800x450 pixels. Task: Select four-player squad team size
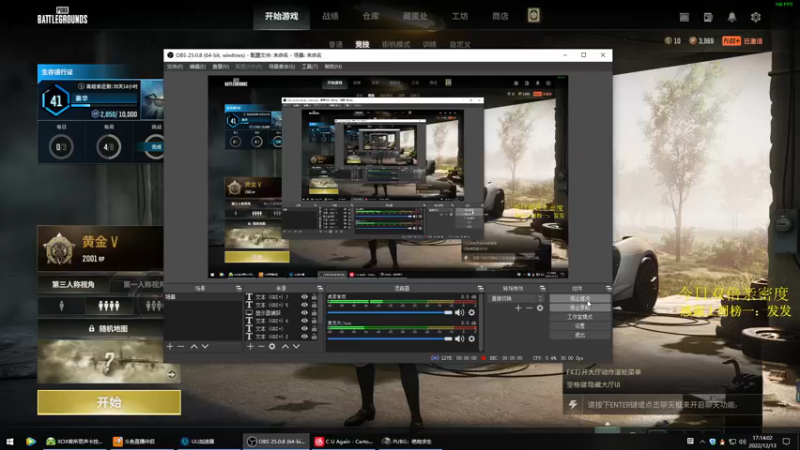109,306
